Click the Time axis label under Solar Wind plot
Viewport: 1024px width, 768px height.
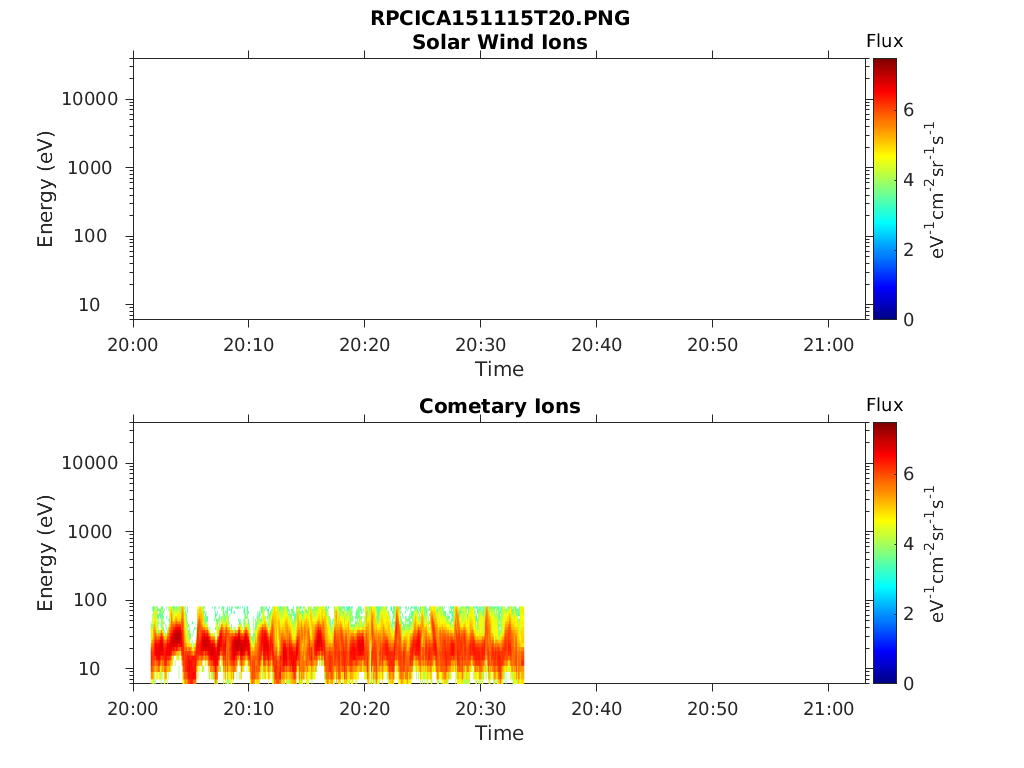pyautogui.click(x=500, y=369)
